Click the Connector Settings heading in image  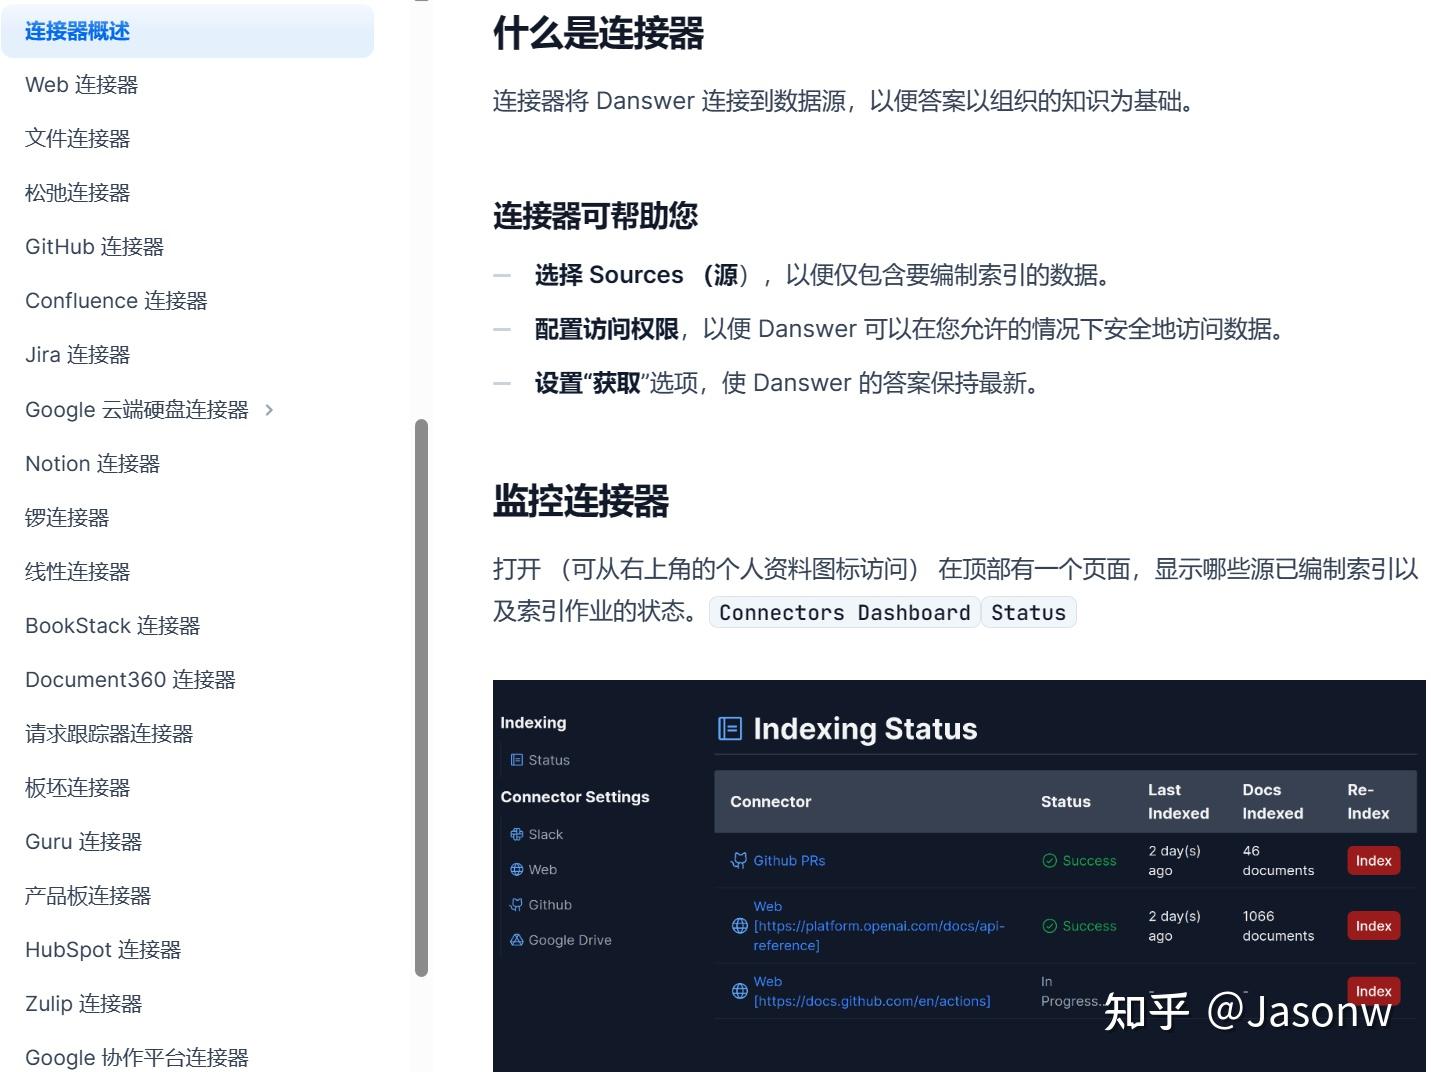[x=575, y=797]
